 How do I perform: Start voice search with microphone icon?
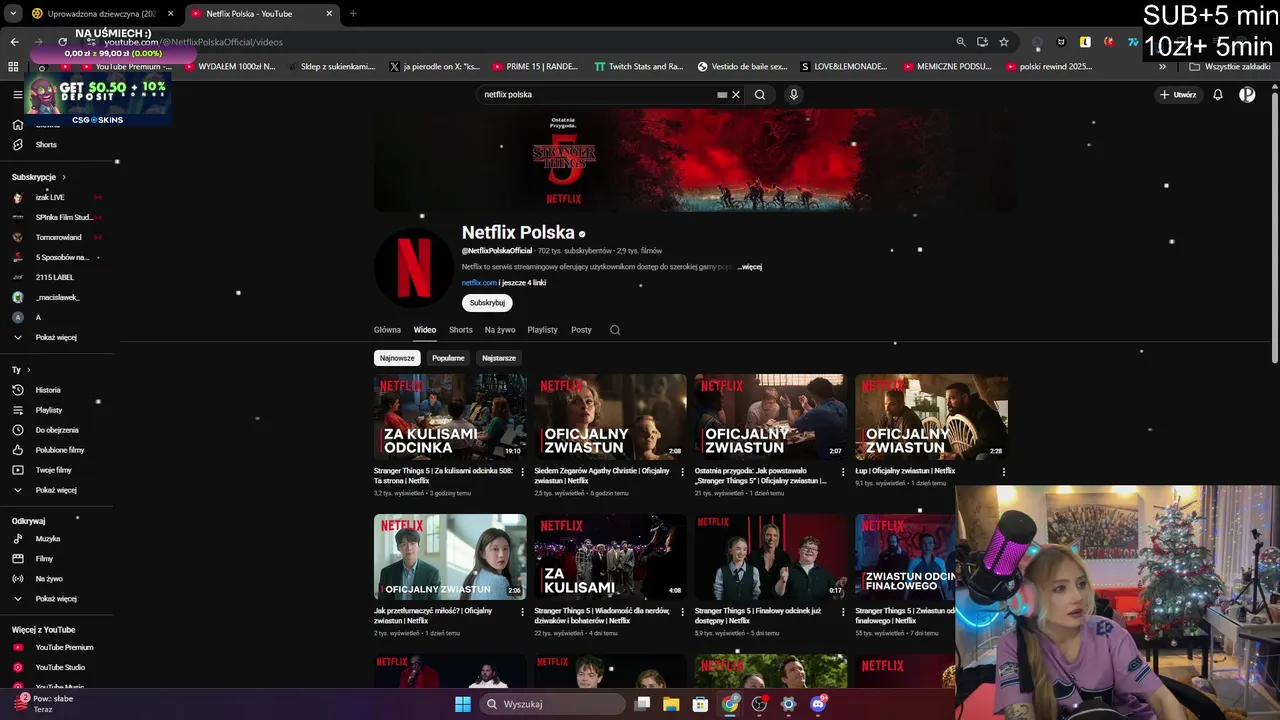tap(794, 94)
